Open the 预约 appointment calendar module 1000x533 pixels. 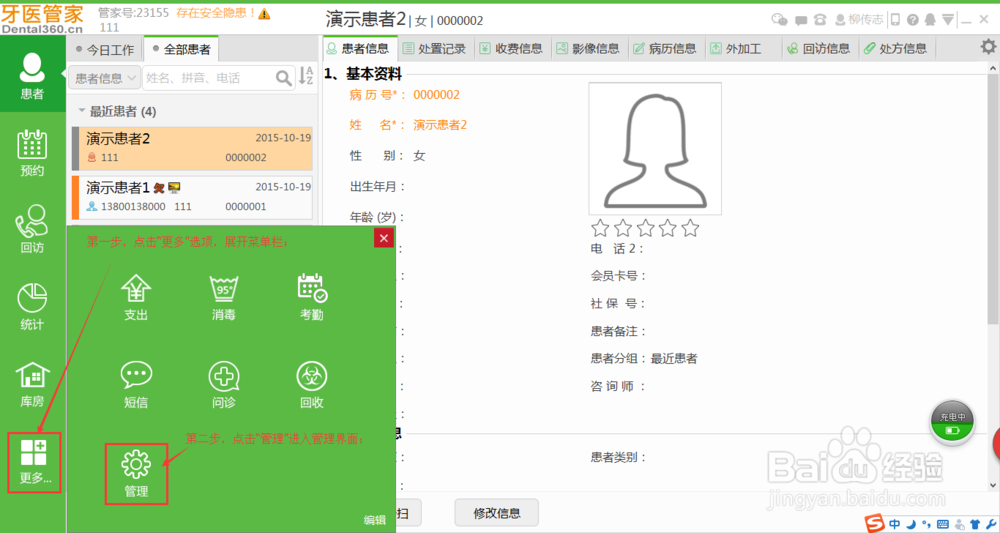coord(32,153)
